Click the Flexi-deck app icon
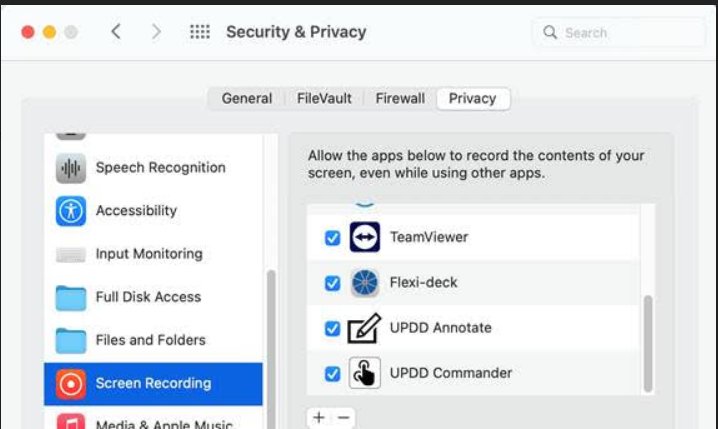The width and height of the screenshot is (718, 429). coord(364,282)
